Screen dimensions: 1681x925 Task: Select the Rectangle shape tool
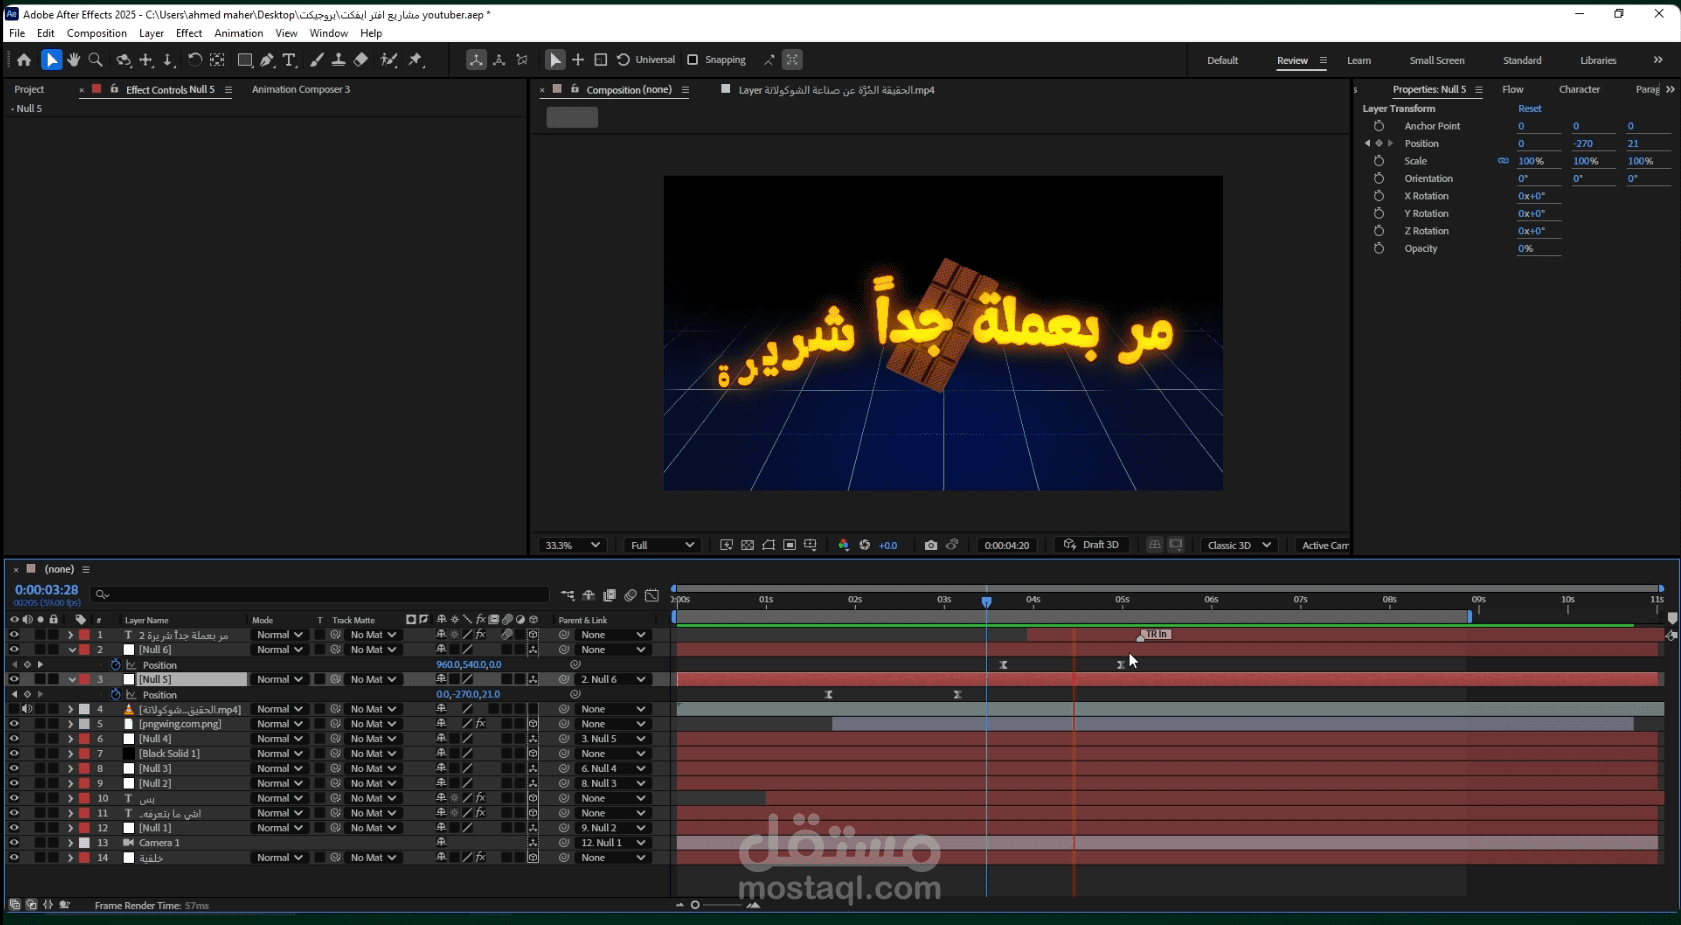245,60
